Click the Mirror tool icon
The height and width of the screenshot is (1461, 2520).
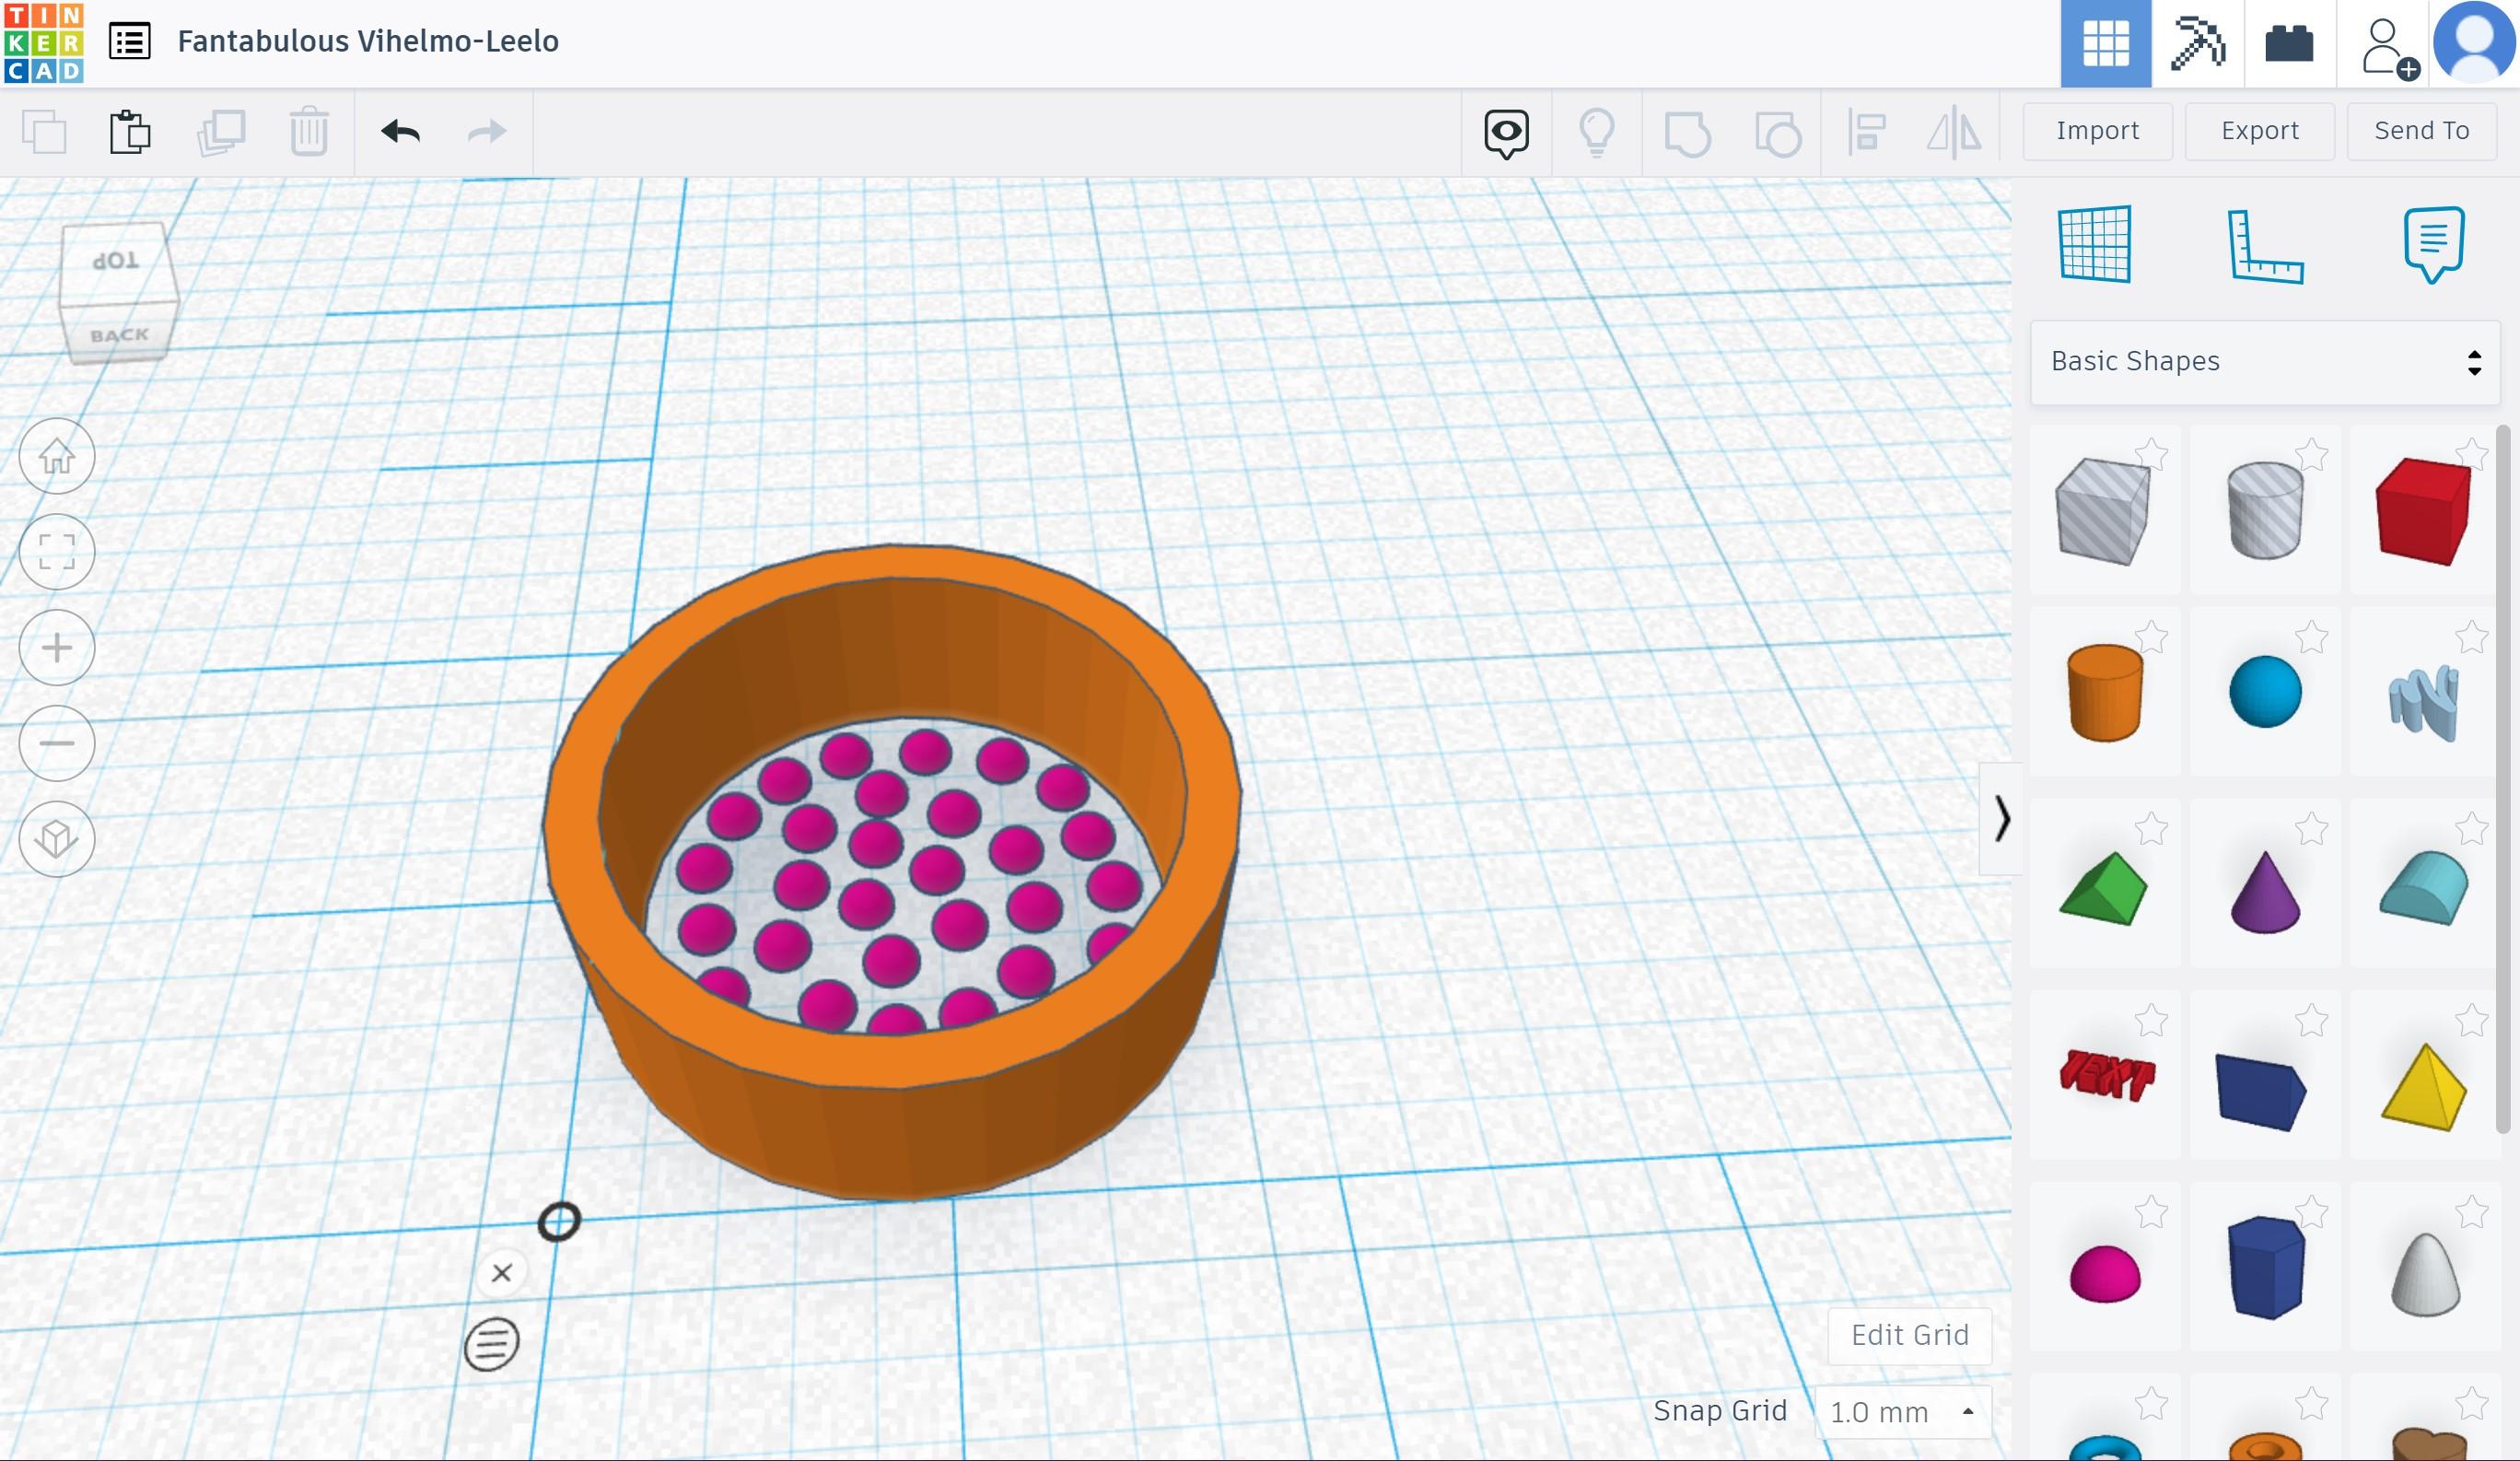[1954, 133]
